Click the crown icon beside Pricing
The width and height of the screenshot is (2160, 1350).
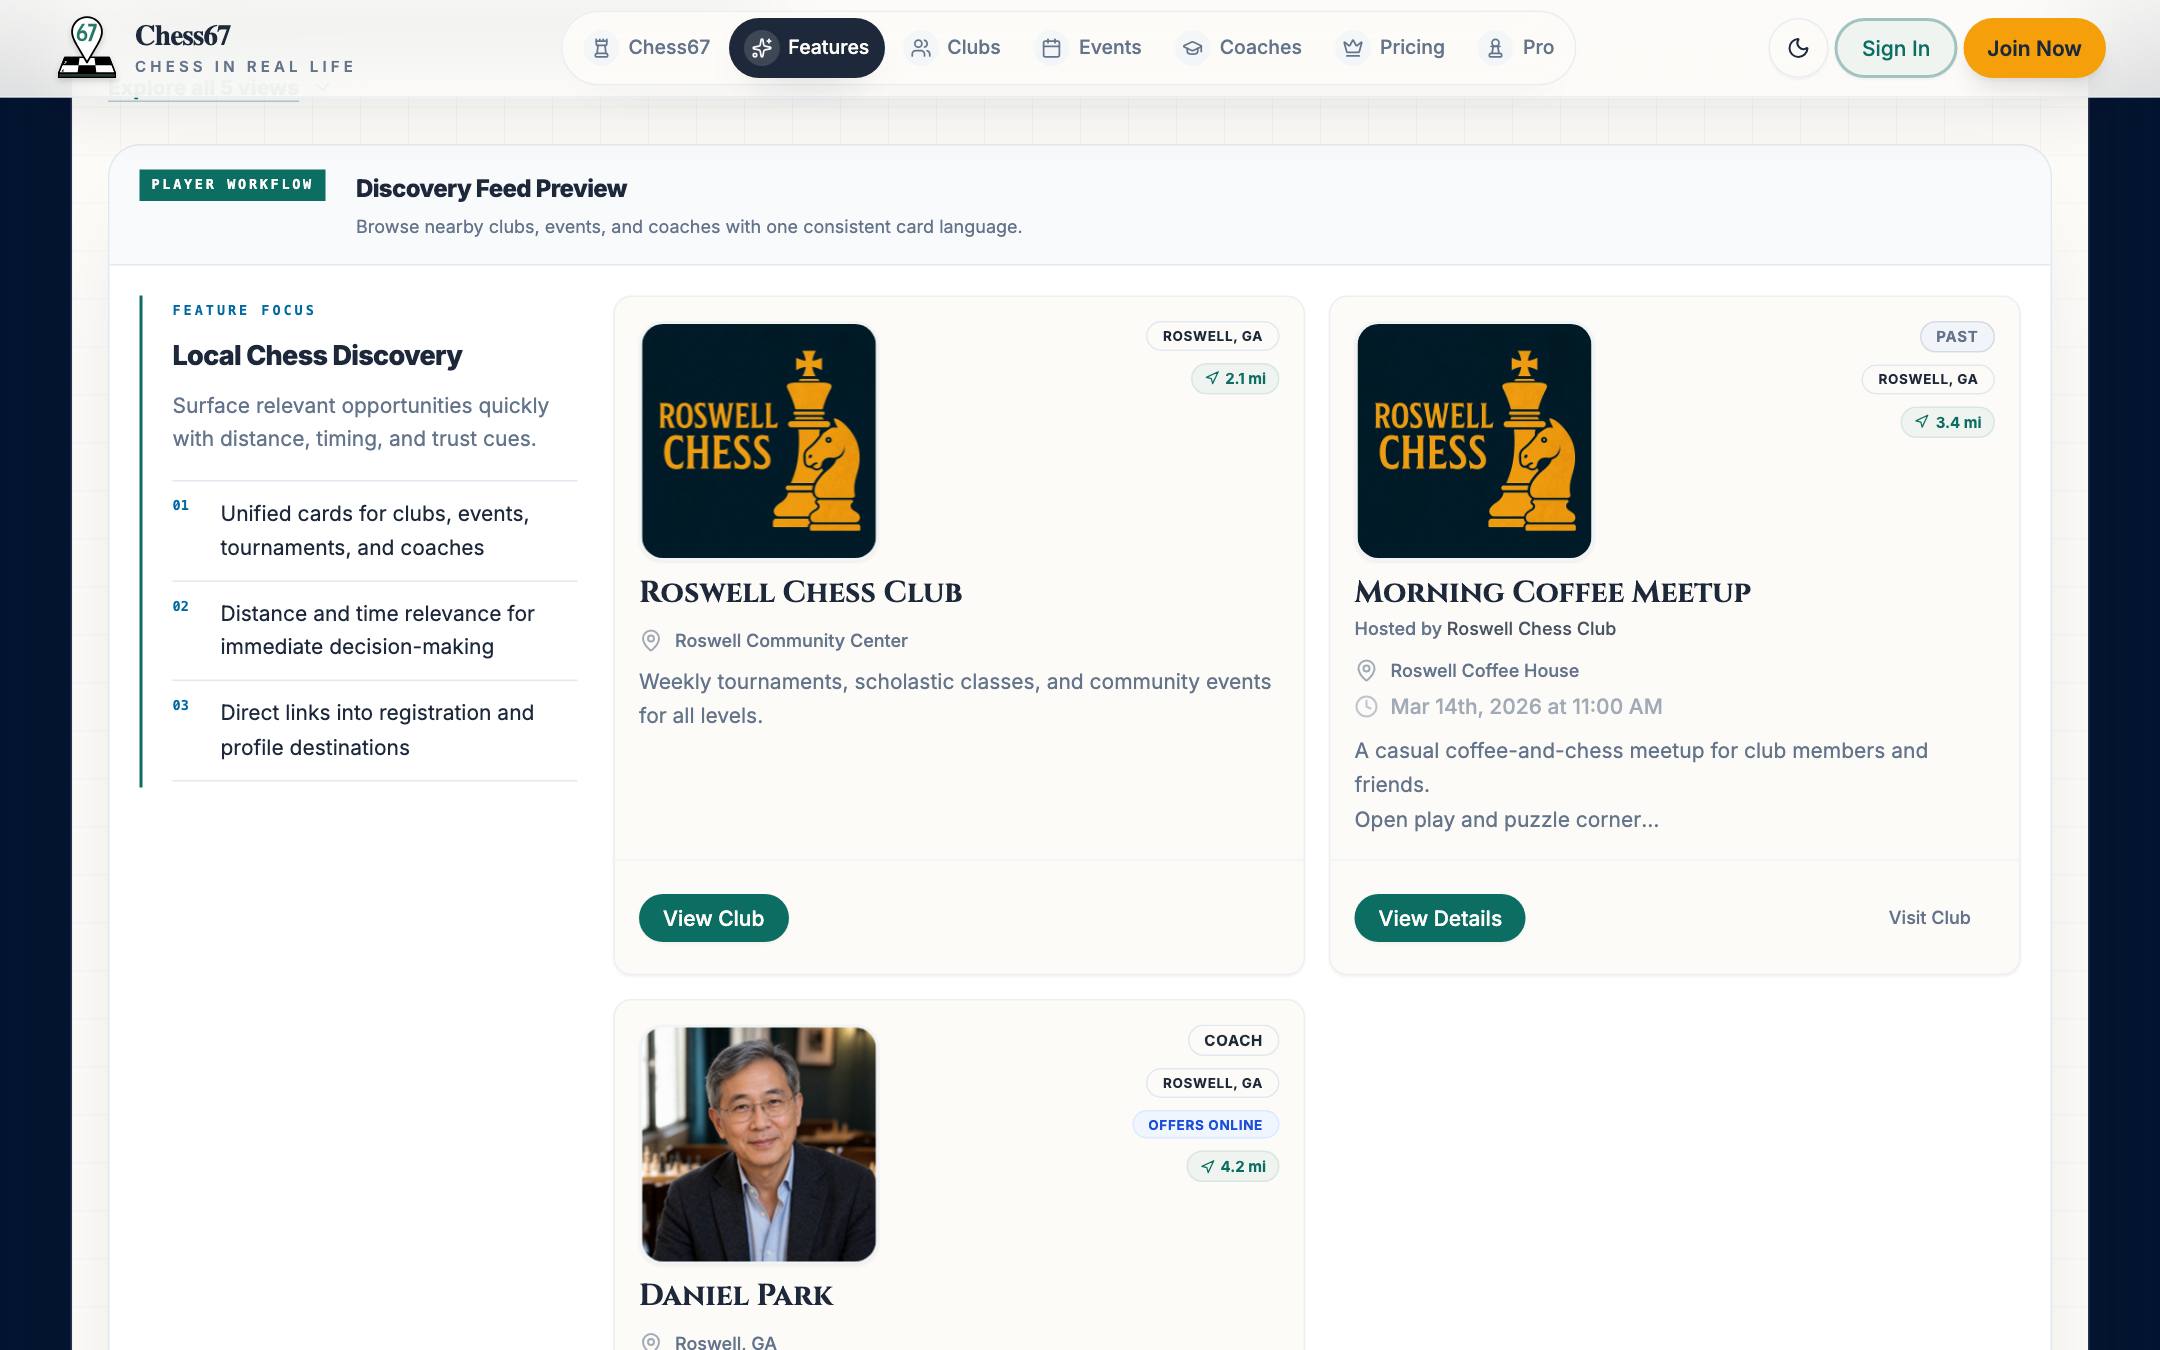pos(1352,48)
